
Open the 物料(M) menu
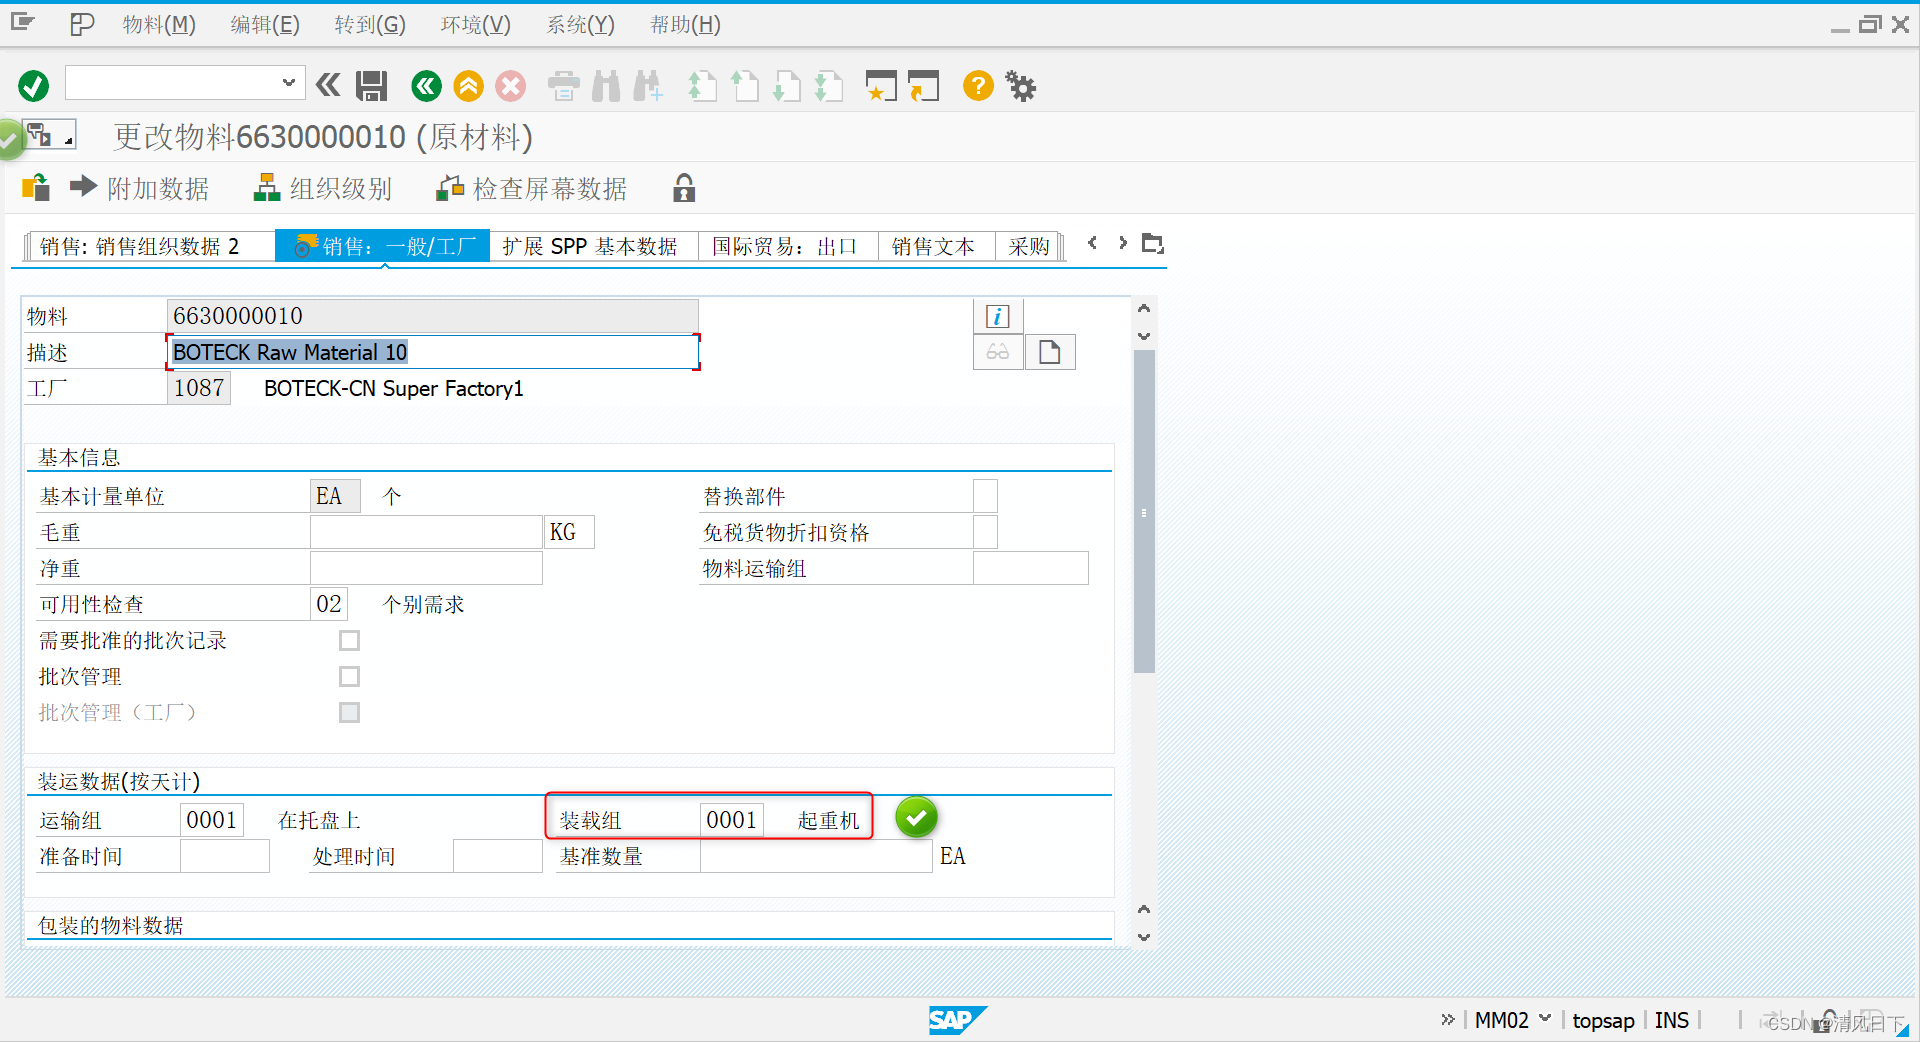[x=159, y=24]
